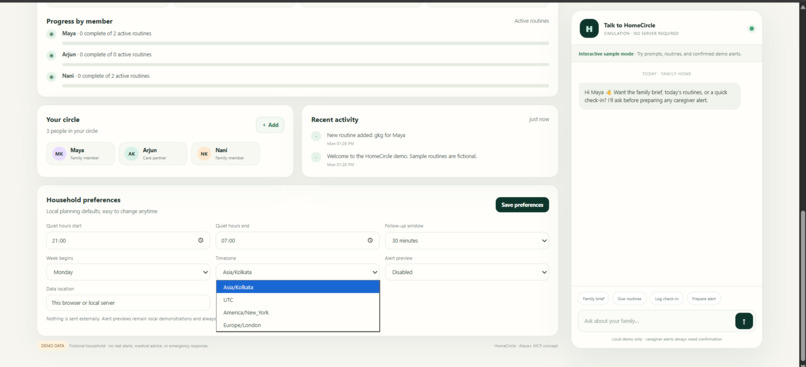This screenshot has height=367, width=806.
Task: Click the activity icon for 'New routine added'
Action: pyautogui.click(x=316, y=136)
